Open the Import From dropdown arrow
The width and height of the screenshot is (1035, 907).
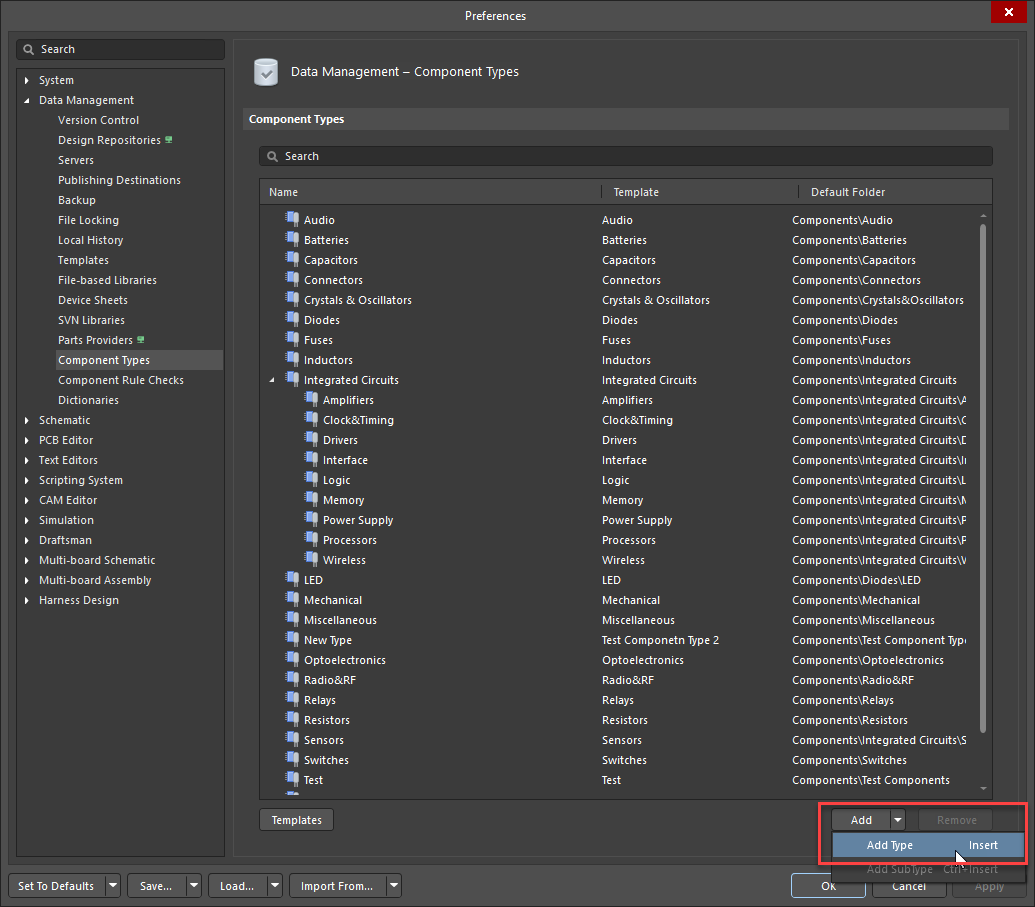click(x=393, y=886)
